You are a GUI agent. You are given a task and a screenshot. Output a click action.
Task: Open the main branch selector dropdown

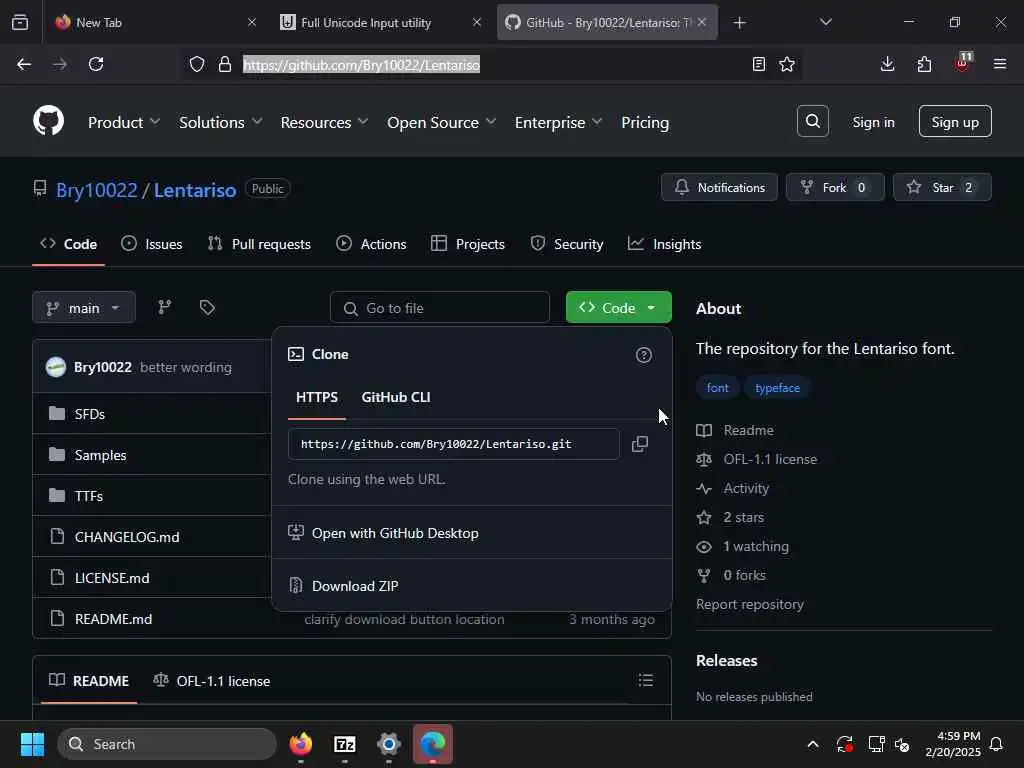click(84, 308)
